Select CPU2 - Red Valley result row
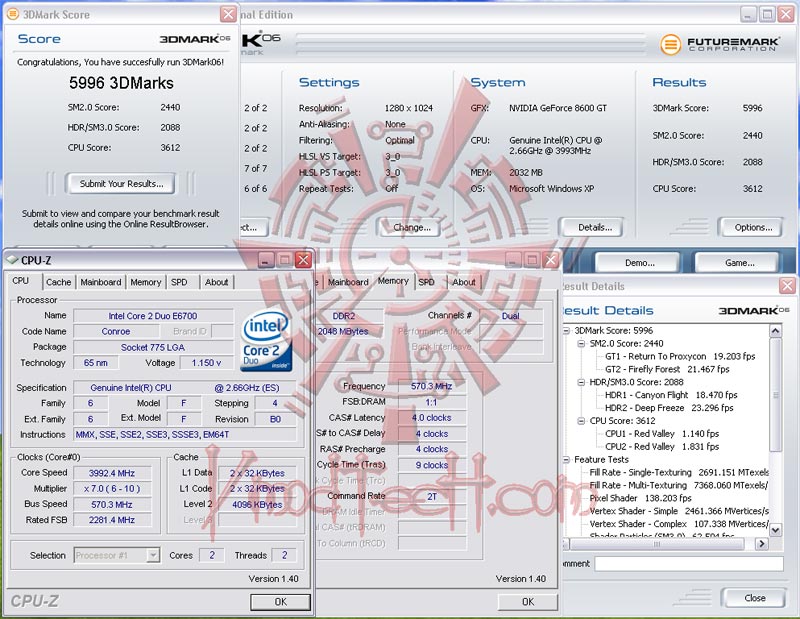The image size is (800, 619). (x=662, y=447)
